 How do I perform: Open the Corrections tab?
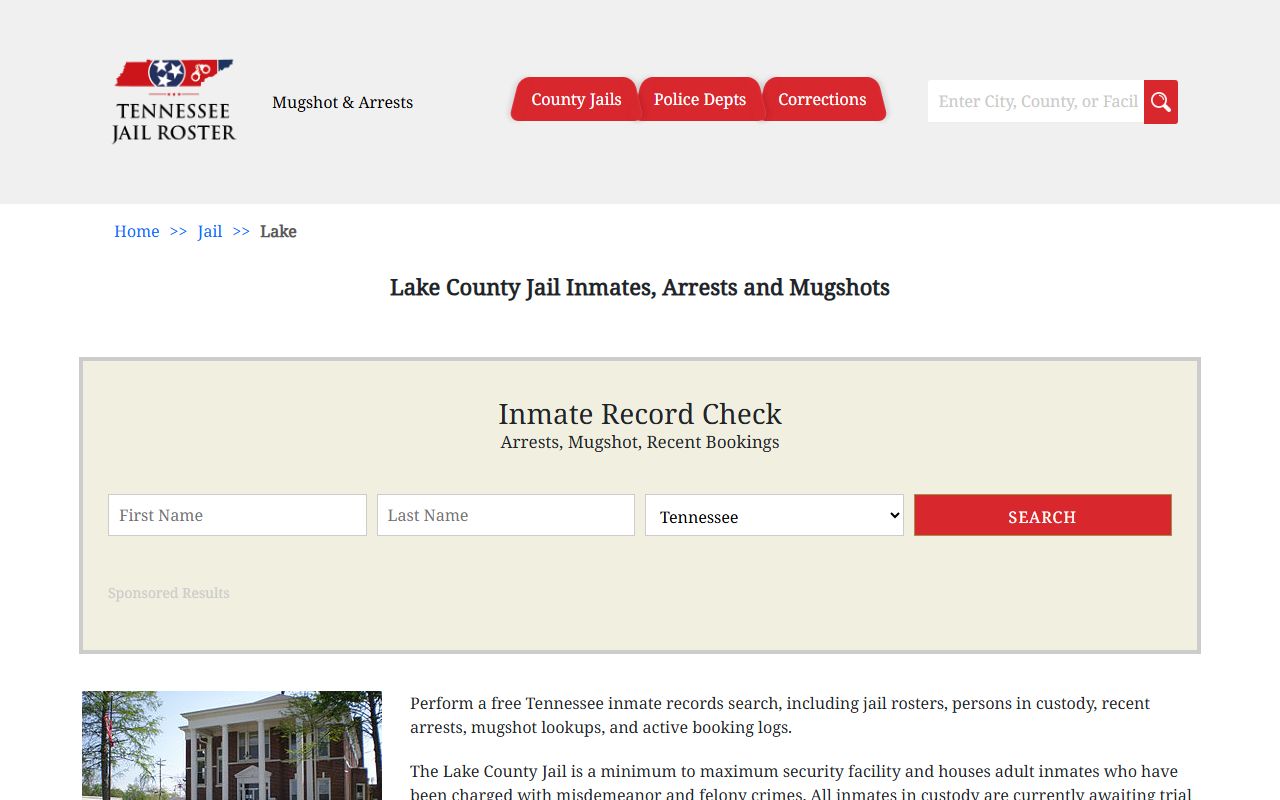click(x=822, y=99)
